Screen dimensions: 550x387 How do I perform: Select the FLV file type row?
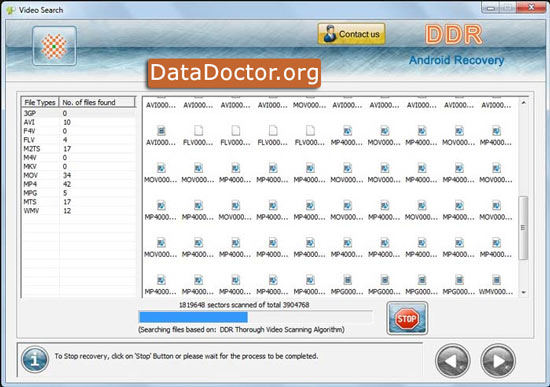79,140
